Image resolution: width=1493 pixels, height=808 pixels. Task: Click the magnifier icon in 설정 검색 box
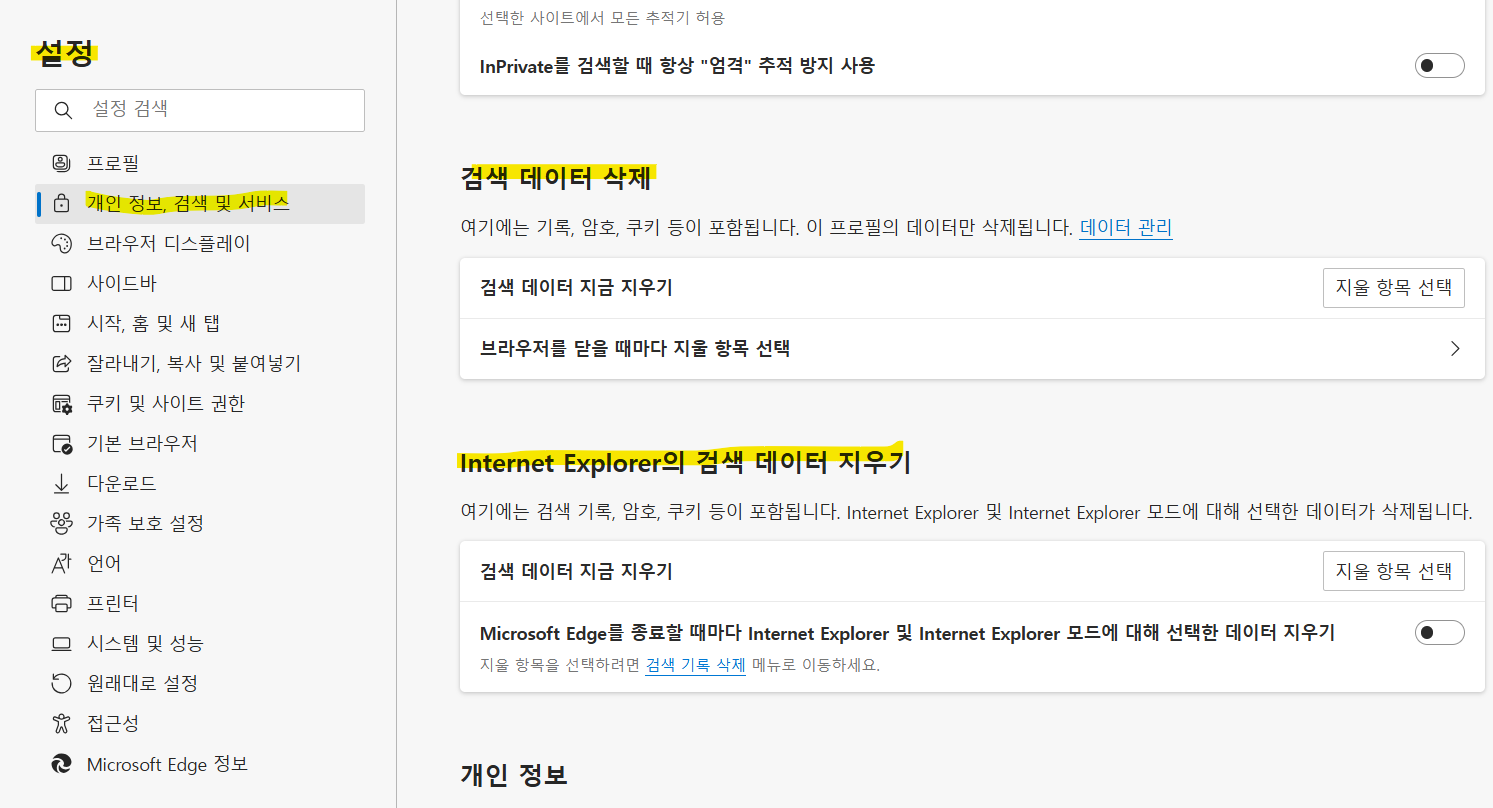pyautogui.click(x=63, y=110)
